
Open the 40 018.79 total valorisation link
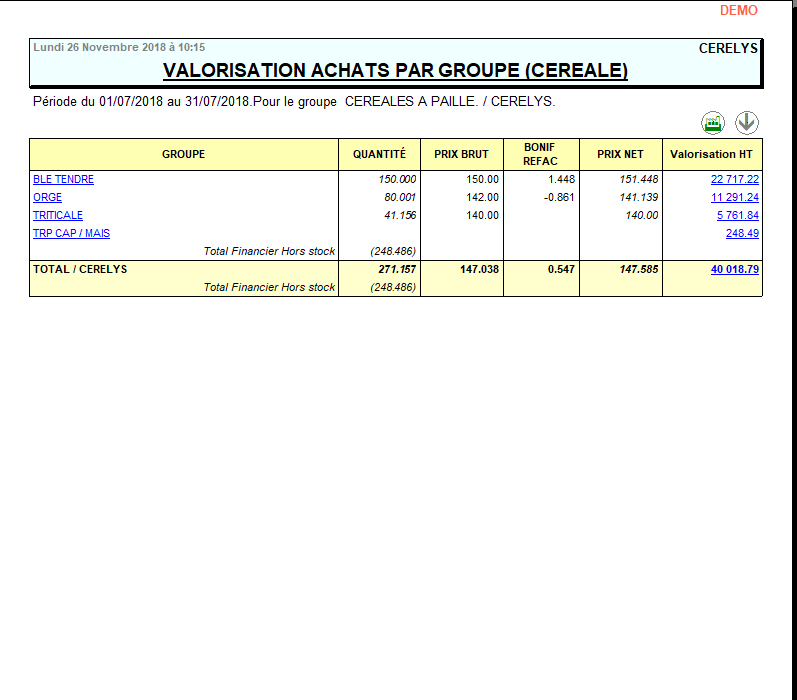(734, 270)
